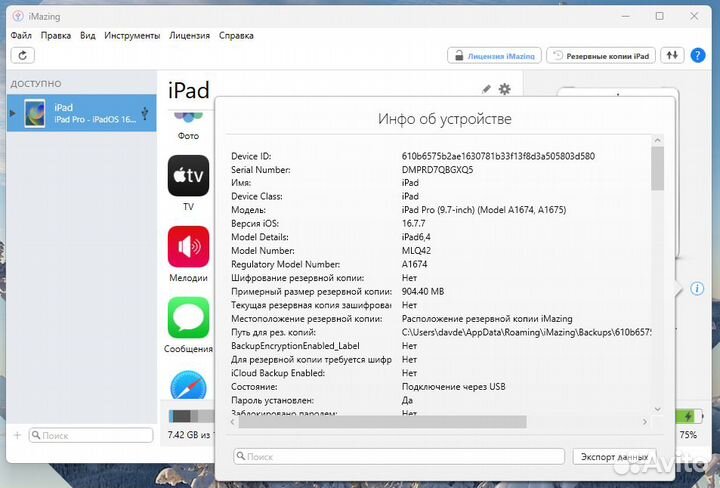Screen dimensions: 720x488
Task: Open the Мелодии ringtones icon
Action: [x=188, y=247]
